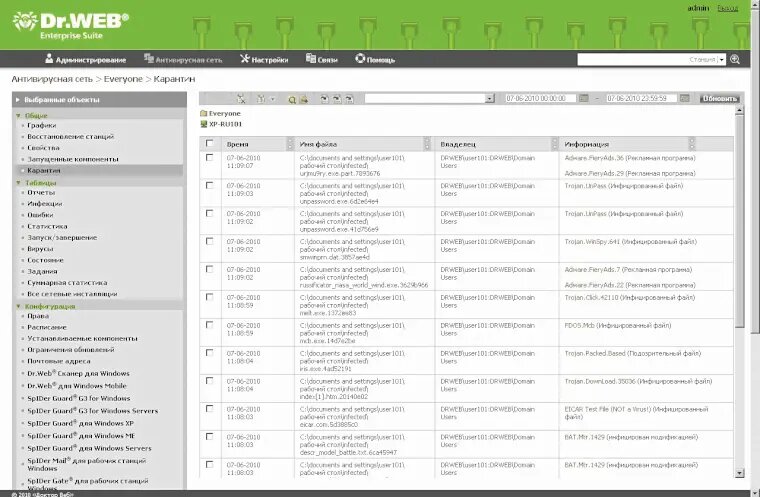Open Инфекции table in sidebar
The width and height of the screenshot is (760, 497).
pos(45,204)
